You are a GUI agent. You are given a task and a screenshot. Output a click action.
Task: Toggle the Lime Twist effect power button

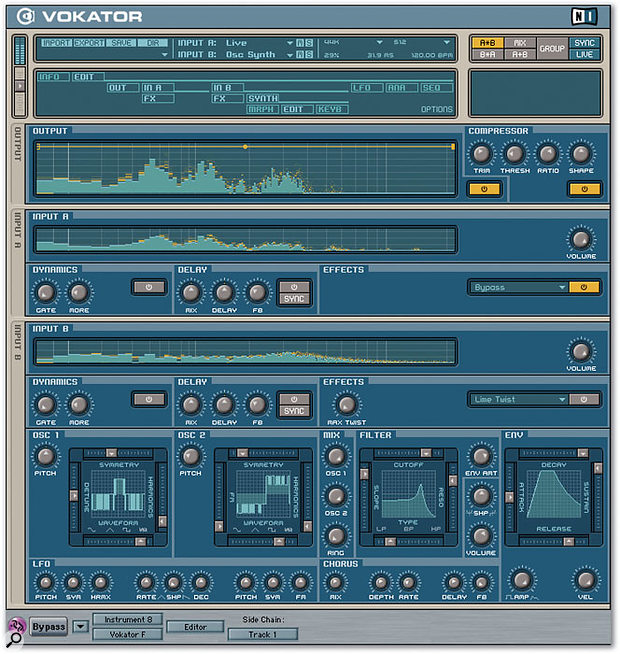pyautogui.click(x=584, y=400)
